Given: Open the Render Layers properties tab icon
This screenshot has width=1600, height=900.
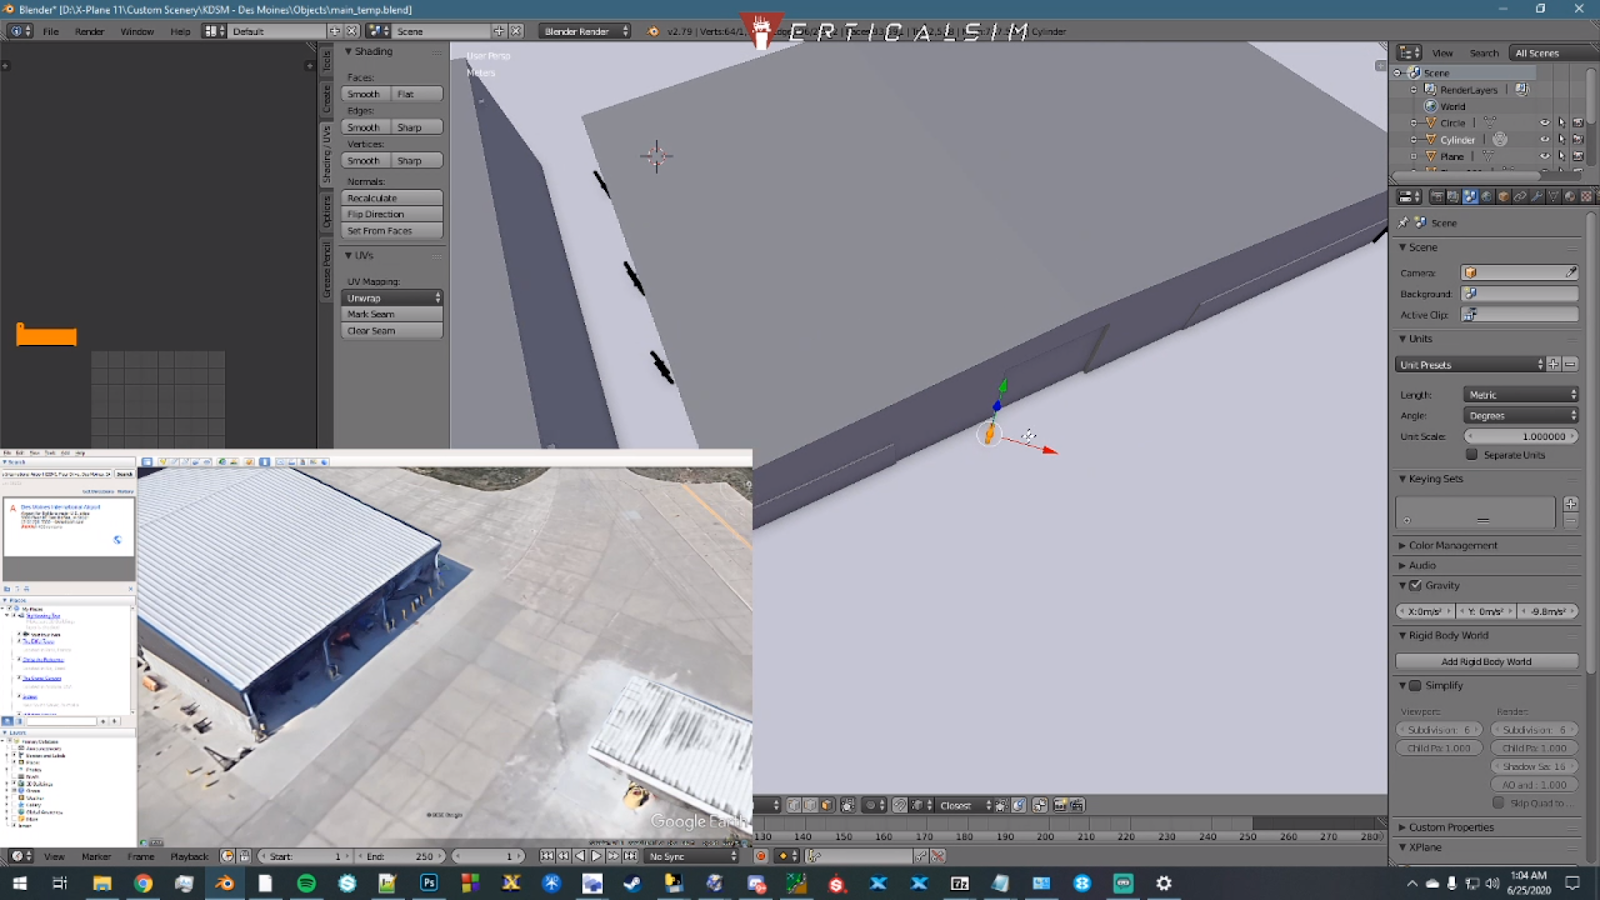Looking at the screenshot, I should pyautogui.click(x=1453, y=197).
